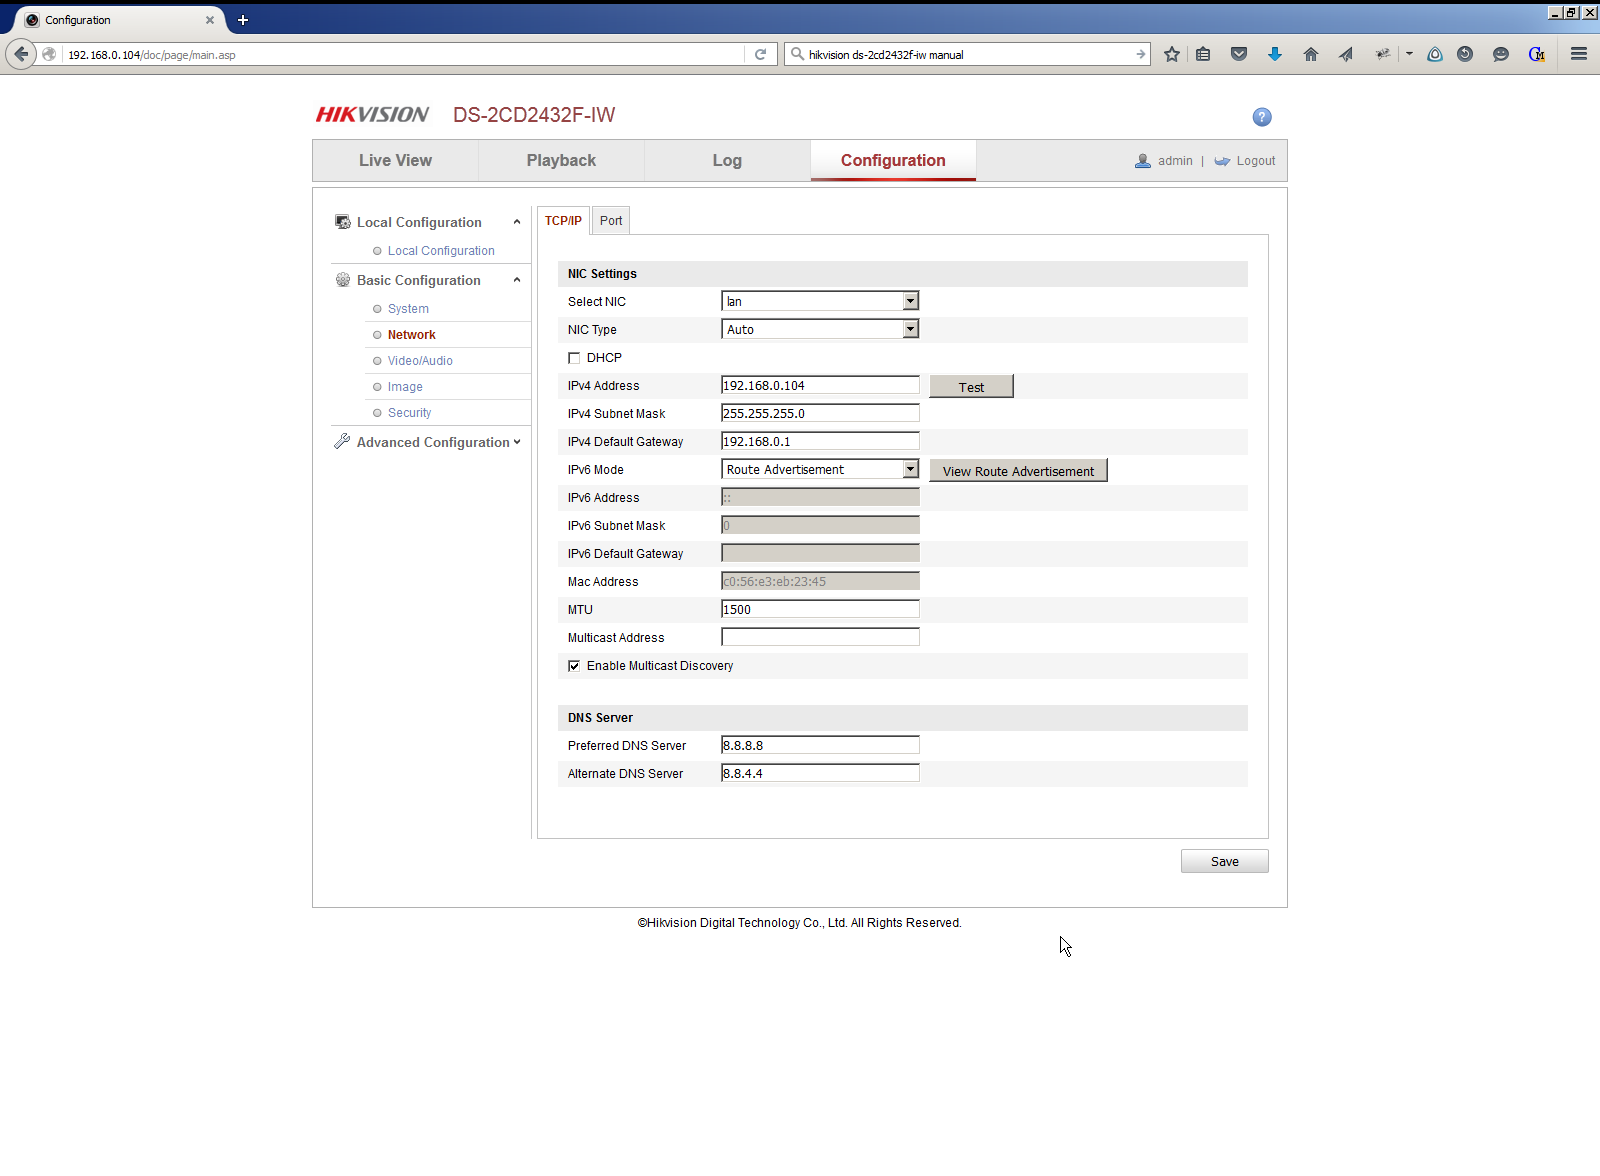1600x1176 pixels.
Task: Open the chat smiley bubble icon
Action: (1501, 54)
